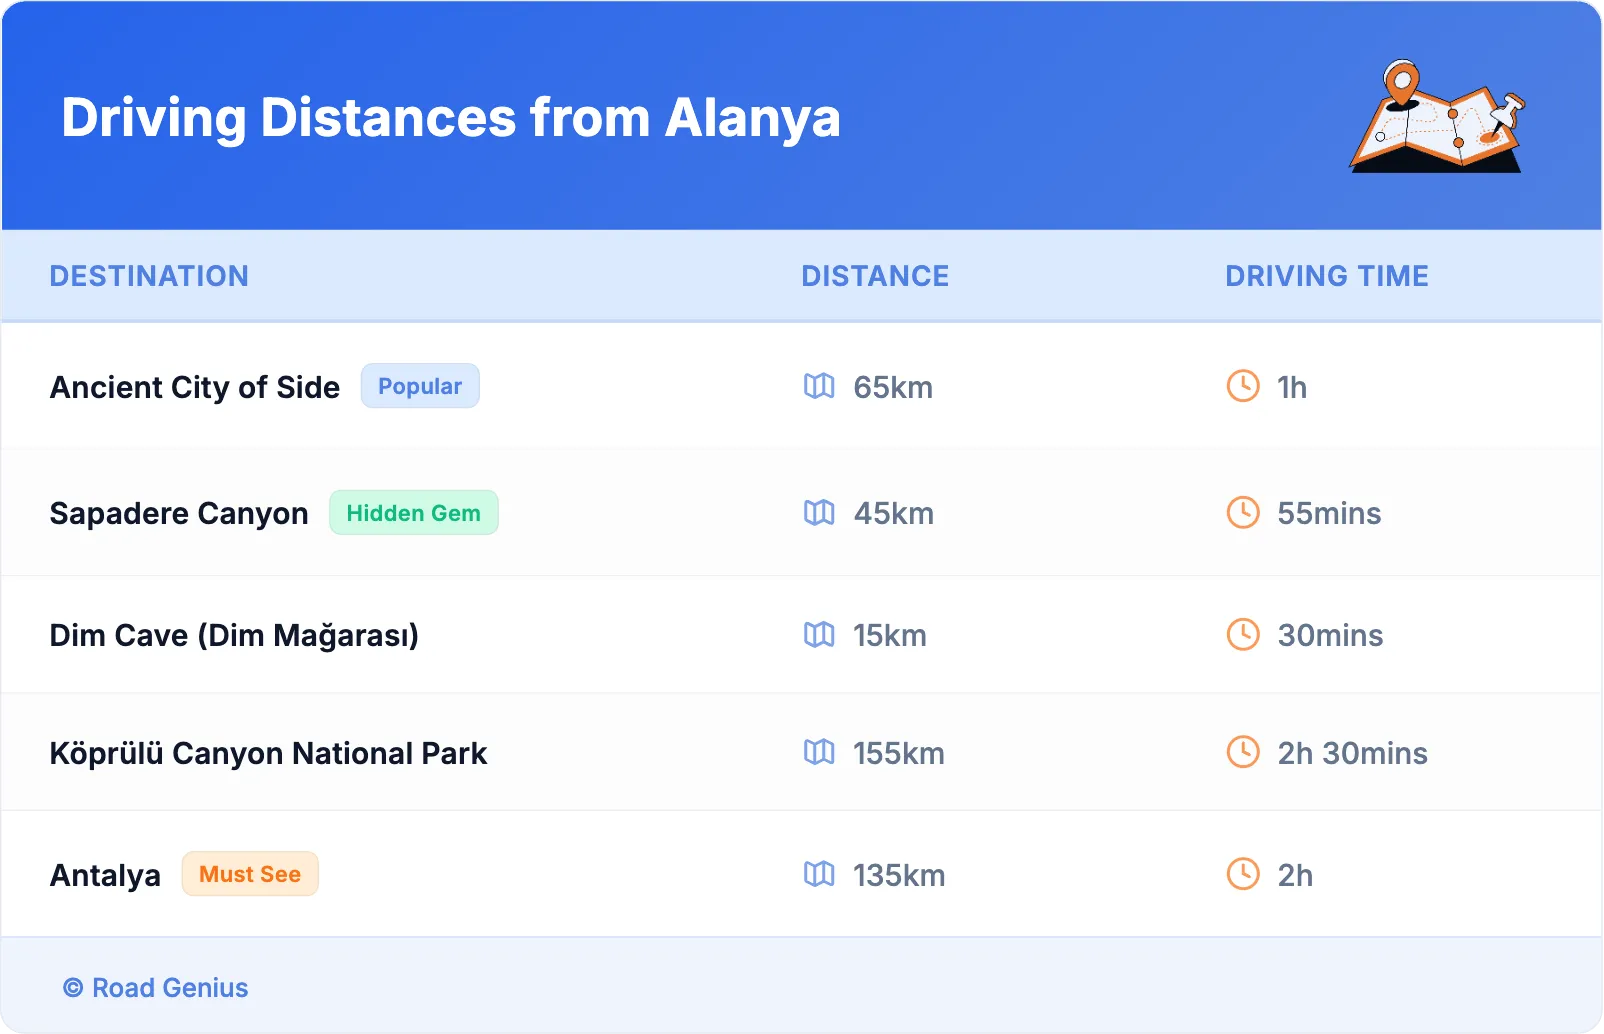This screenshot has width=1604, height=1034.
Task: Click the map icon beside 65km
Action: pyautogui.click(x=819, y=386)
